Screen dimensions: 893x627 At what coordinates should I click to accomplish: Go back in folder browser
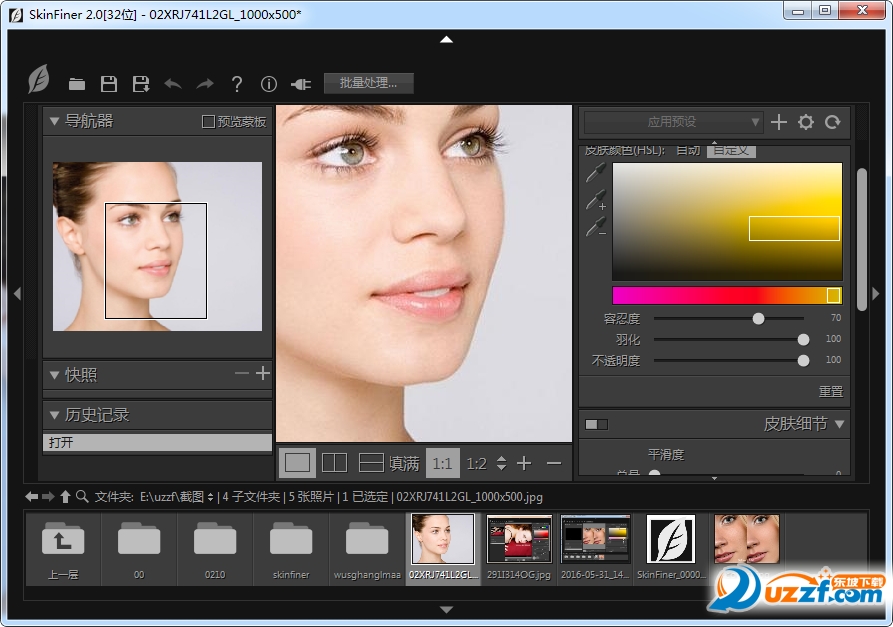31,497
